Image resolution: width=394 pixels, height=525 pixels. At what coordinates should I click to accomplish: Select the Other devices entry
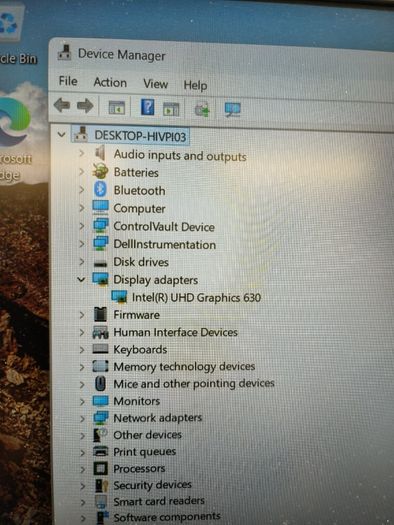[x=147, y=435]
